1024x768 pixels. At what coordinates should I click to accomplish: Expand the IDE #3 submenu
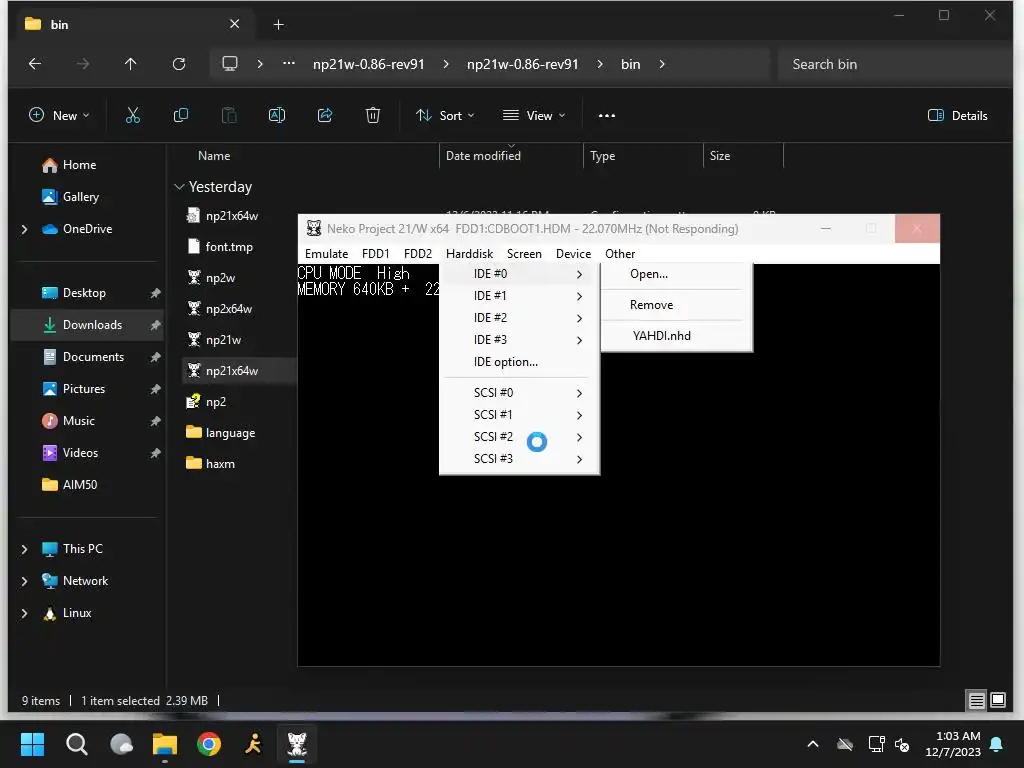pyautogui.click(x=519, y=339)
